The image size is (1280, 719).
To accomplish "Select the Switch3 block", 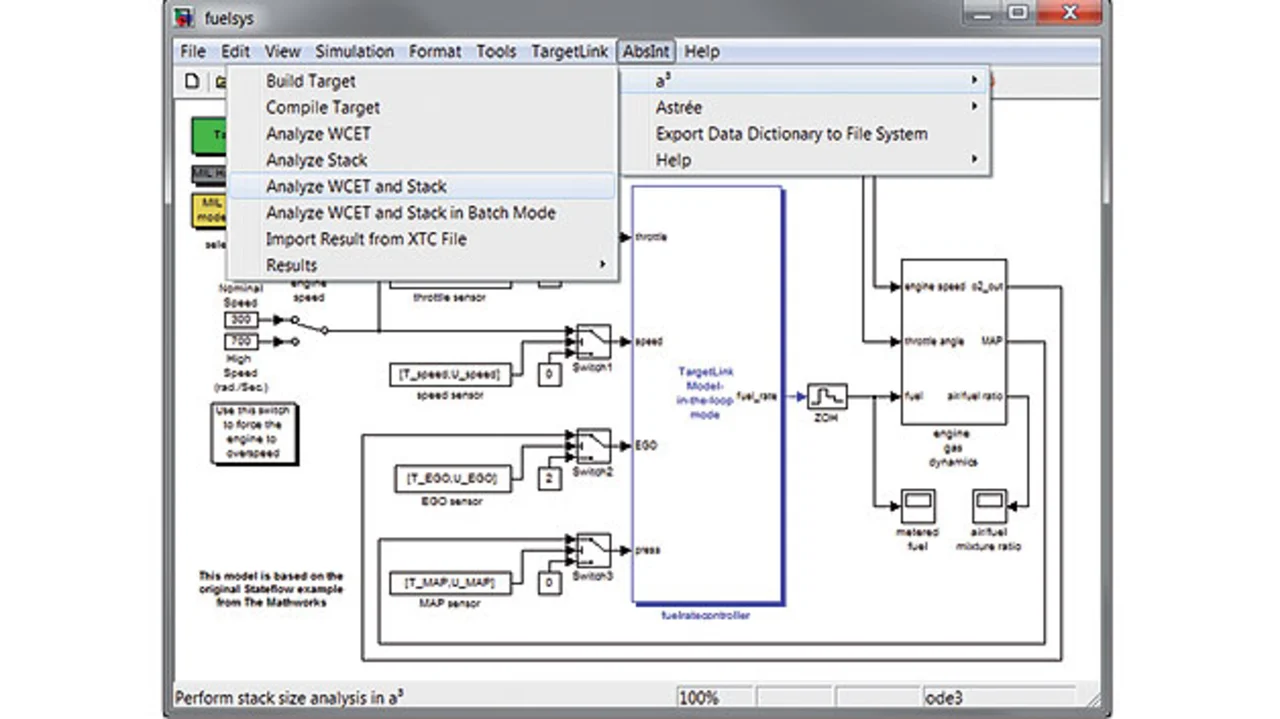I will point(593,550).
